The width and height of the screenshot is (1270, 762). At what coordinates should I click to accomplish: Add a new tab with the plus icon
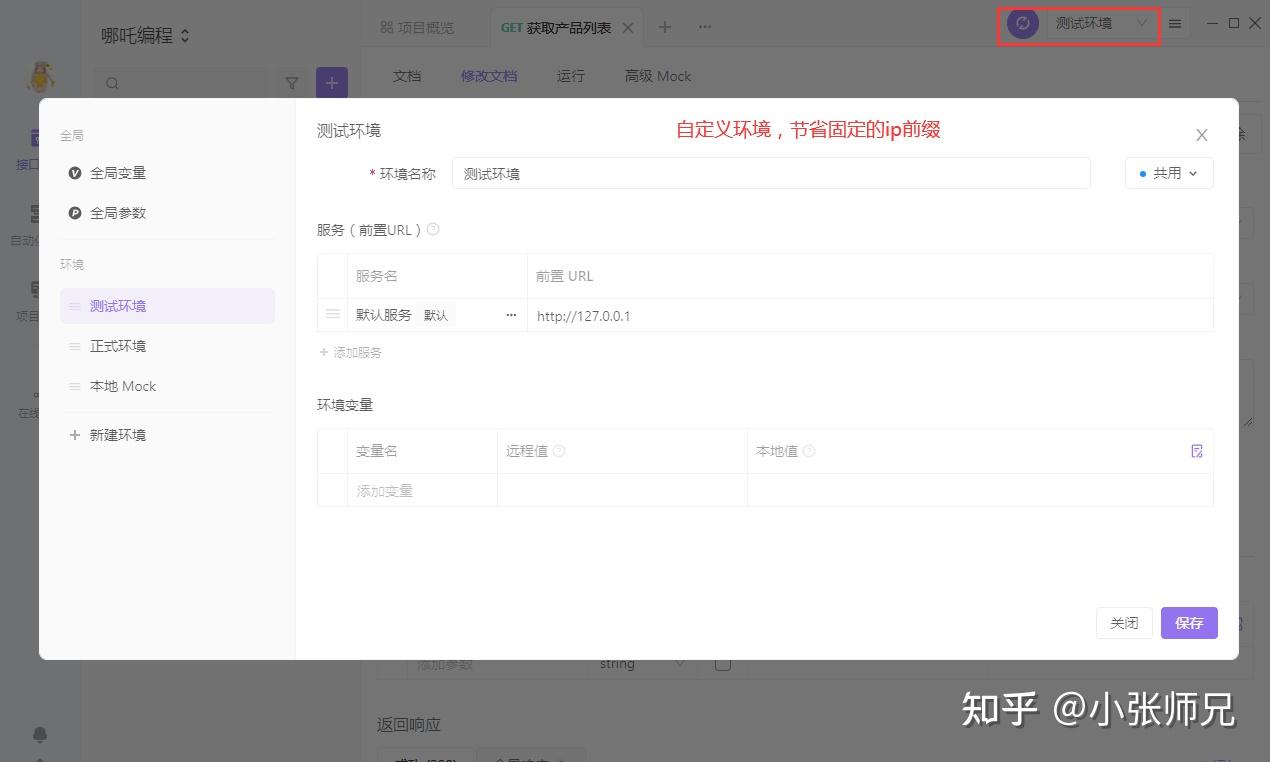click(665, 27)
